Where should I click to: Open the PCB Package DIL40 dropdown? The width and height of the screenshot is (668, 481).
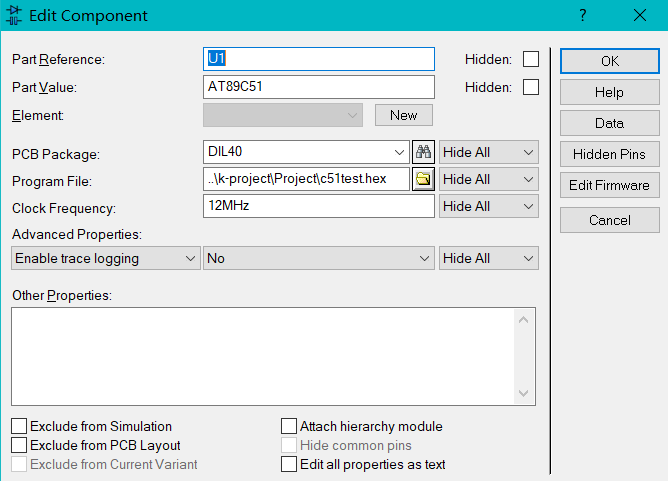[306, 152]
